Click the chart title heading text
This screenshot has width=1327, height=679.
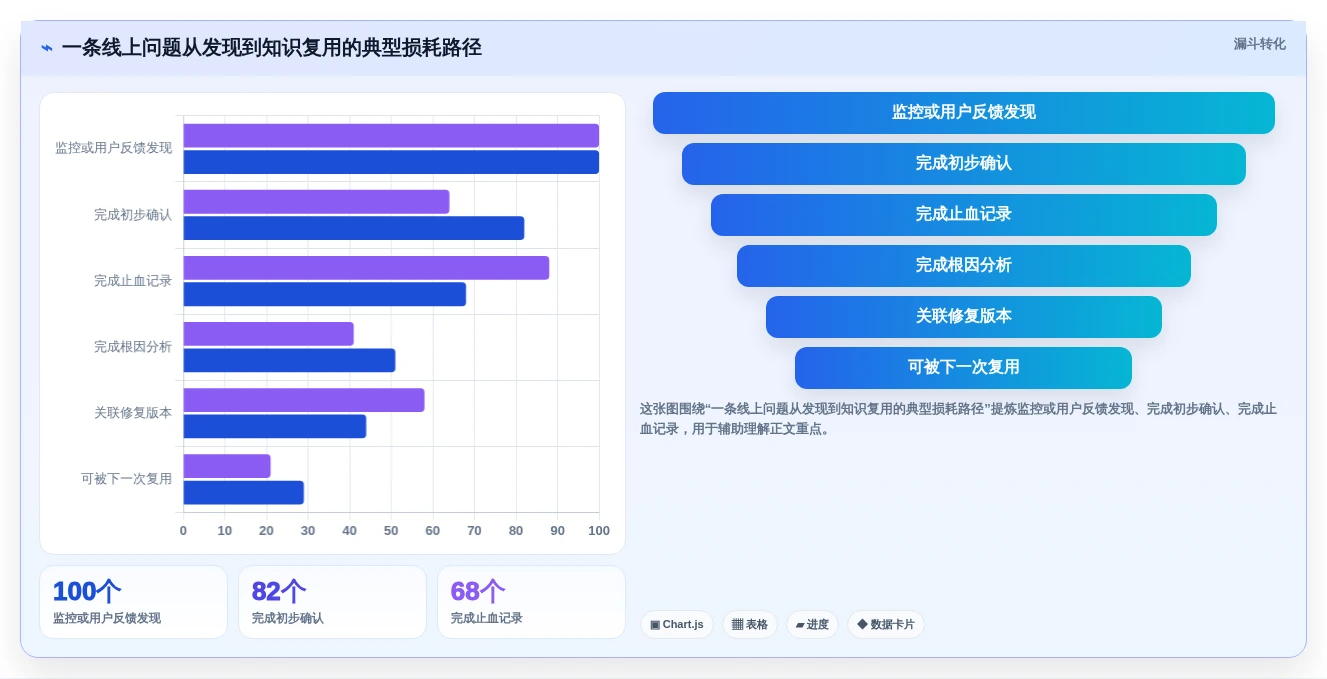click(x=271, y=48)
